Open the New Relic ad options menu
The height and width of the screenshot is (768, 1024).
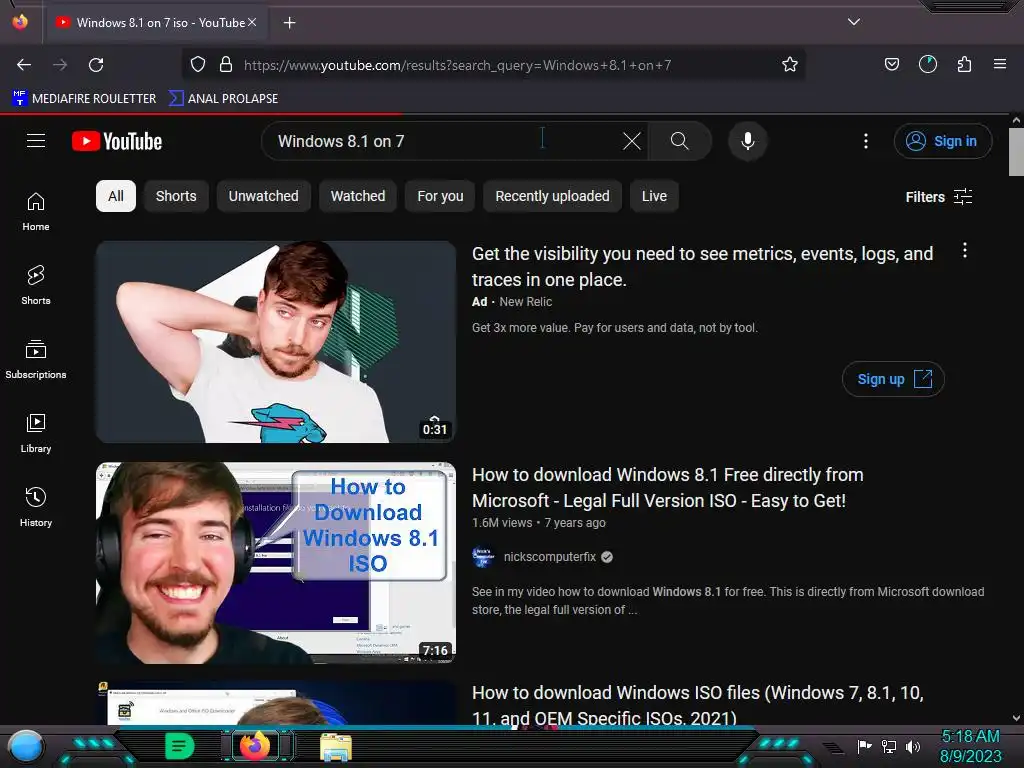tap(965, 250)
